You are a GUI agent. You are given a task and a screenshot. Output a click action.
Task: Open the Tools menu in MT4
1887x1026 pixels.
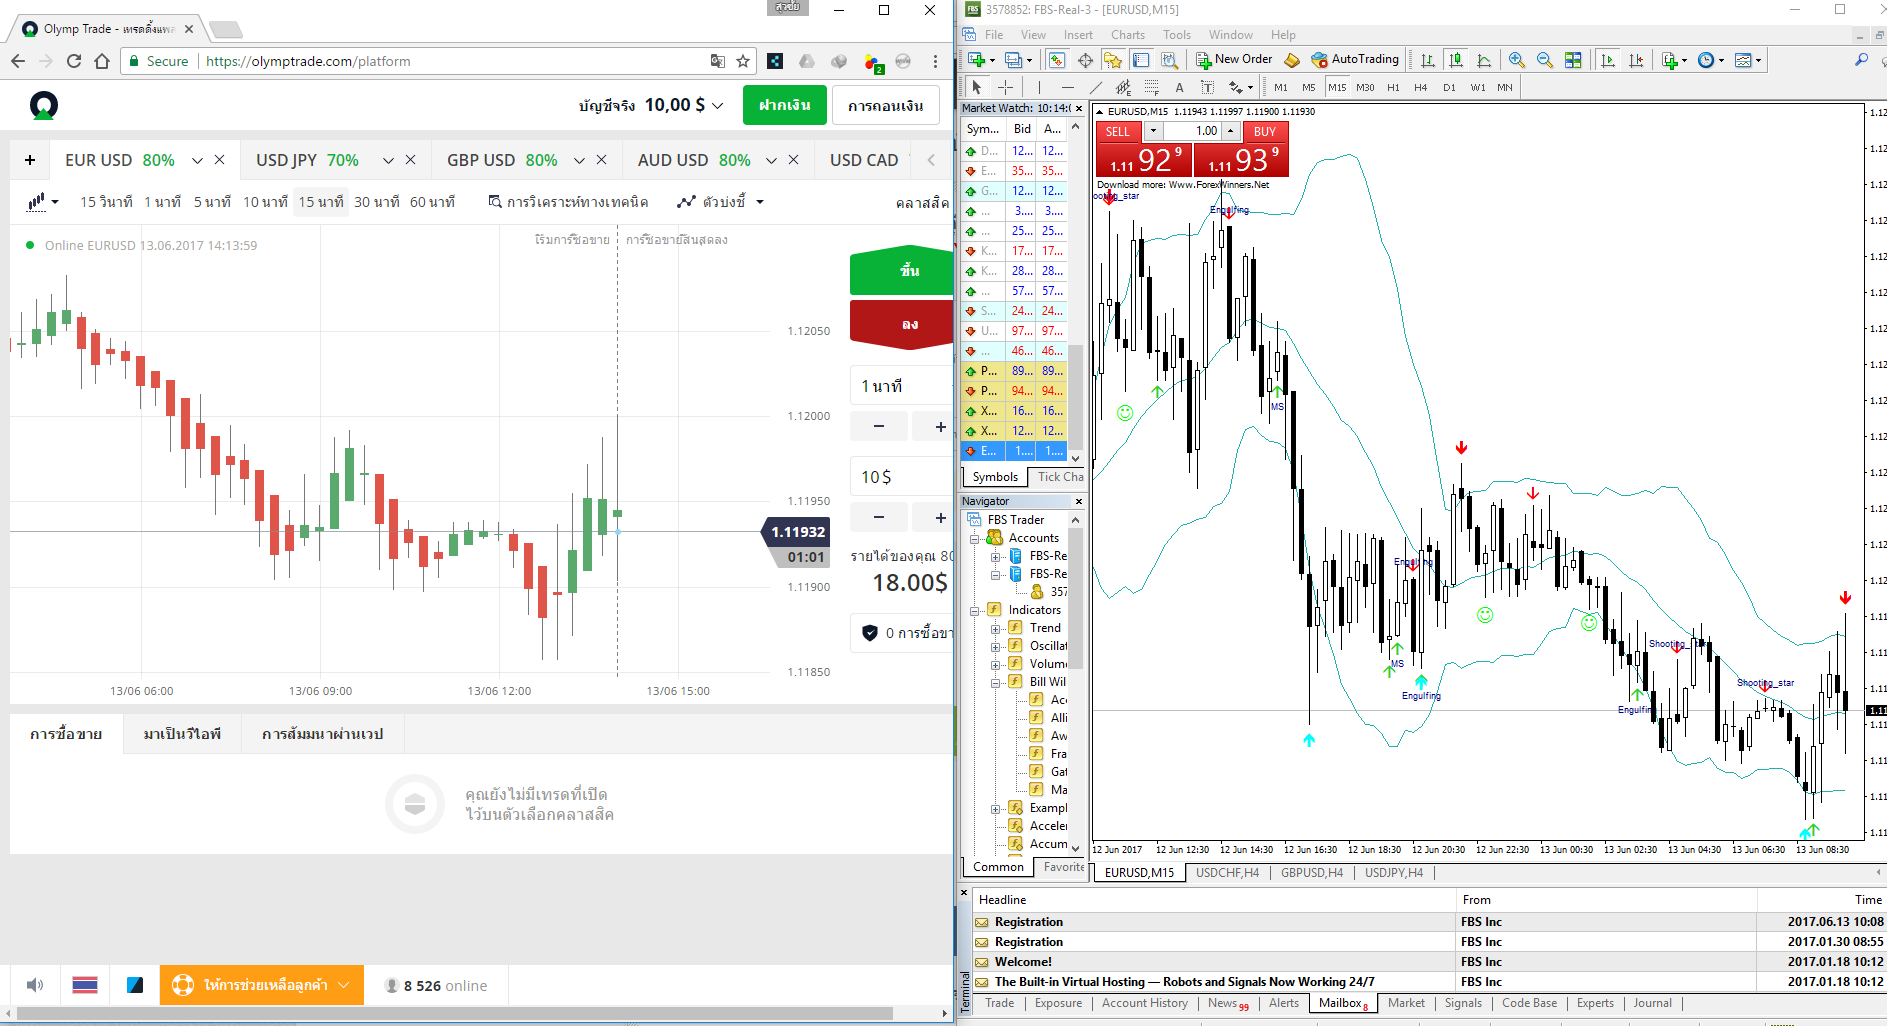tap(1177, 35)
